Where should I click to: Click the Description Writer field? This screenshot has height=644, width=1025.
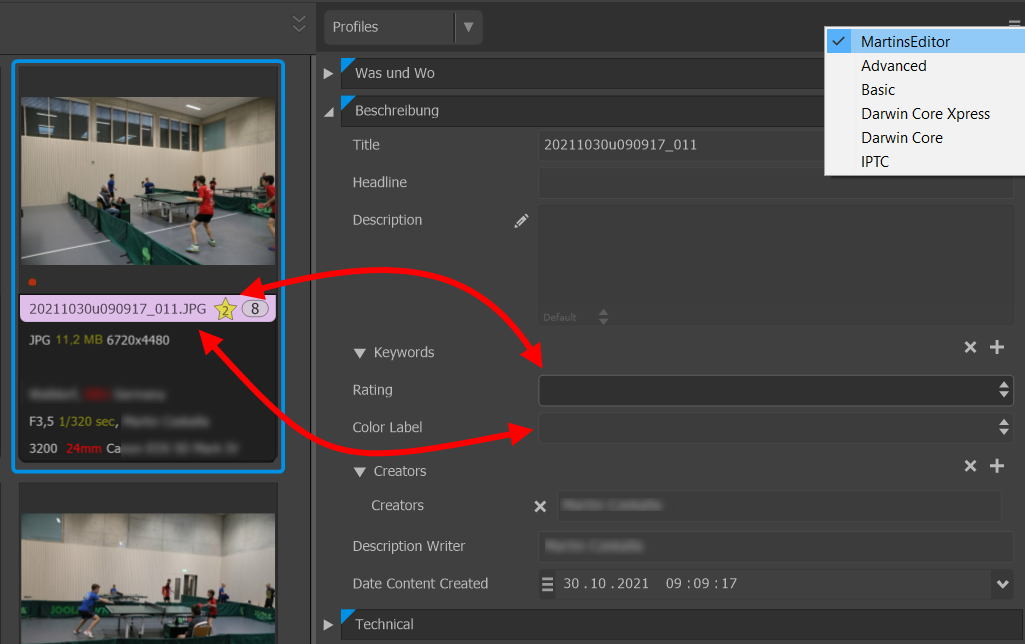pos(775,547)
